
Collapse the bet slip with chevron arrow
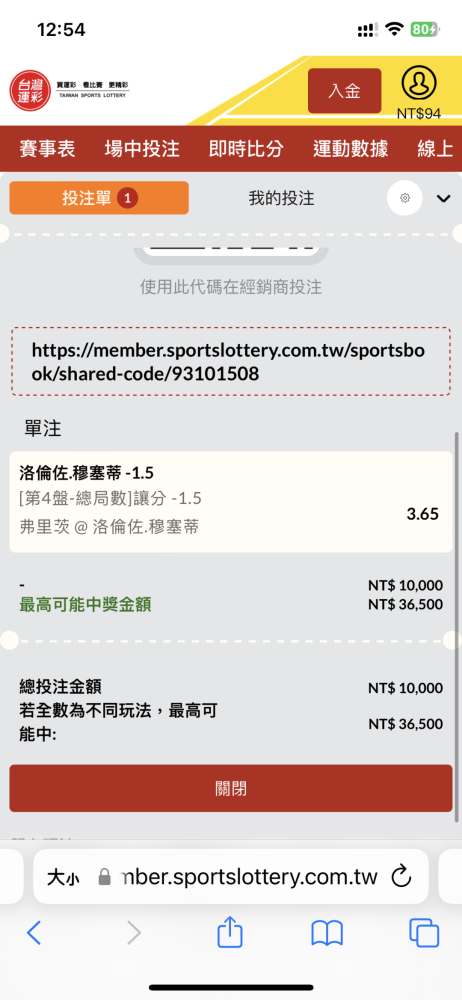443,198
